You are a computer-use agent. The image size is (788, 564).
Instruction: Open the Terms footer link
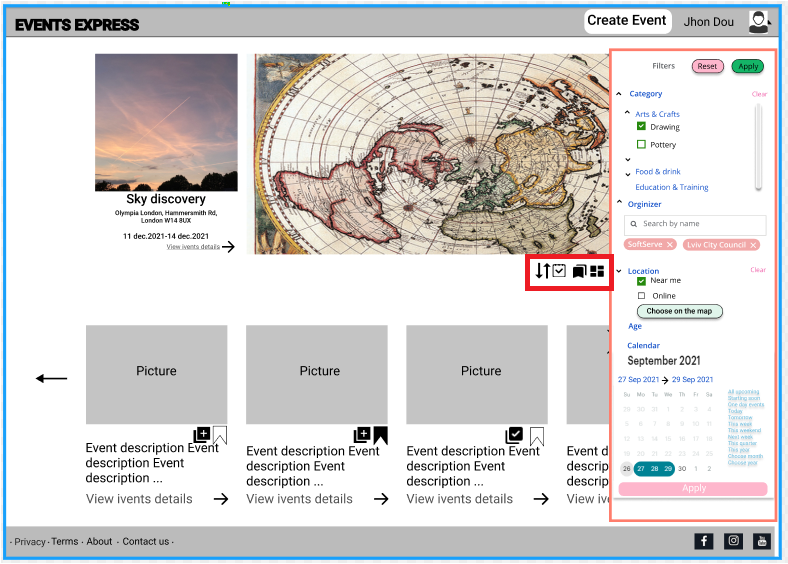tap(65, 541)
